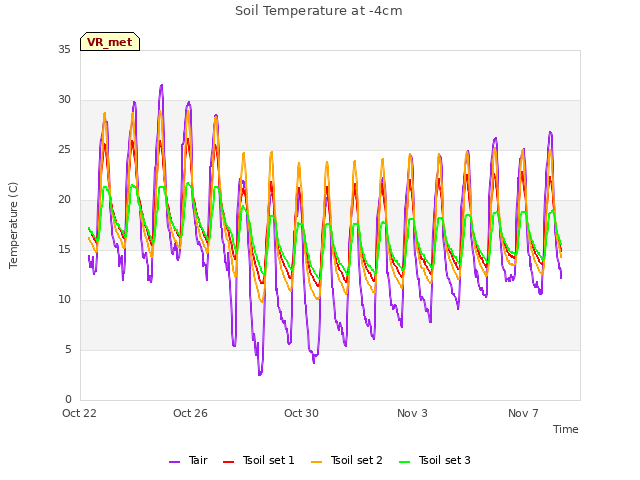The width and height of the screenshot is (640, 480).
Task: Click the 10 y-axis tick label
Action: pos(64,300)
